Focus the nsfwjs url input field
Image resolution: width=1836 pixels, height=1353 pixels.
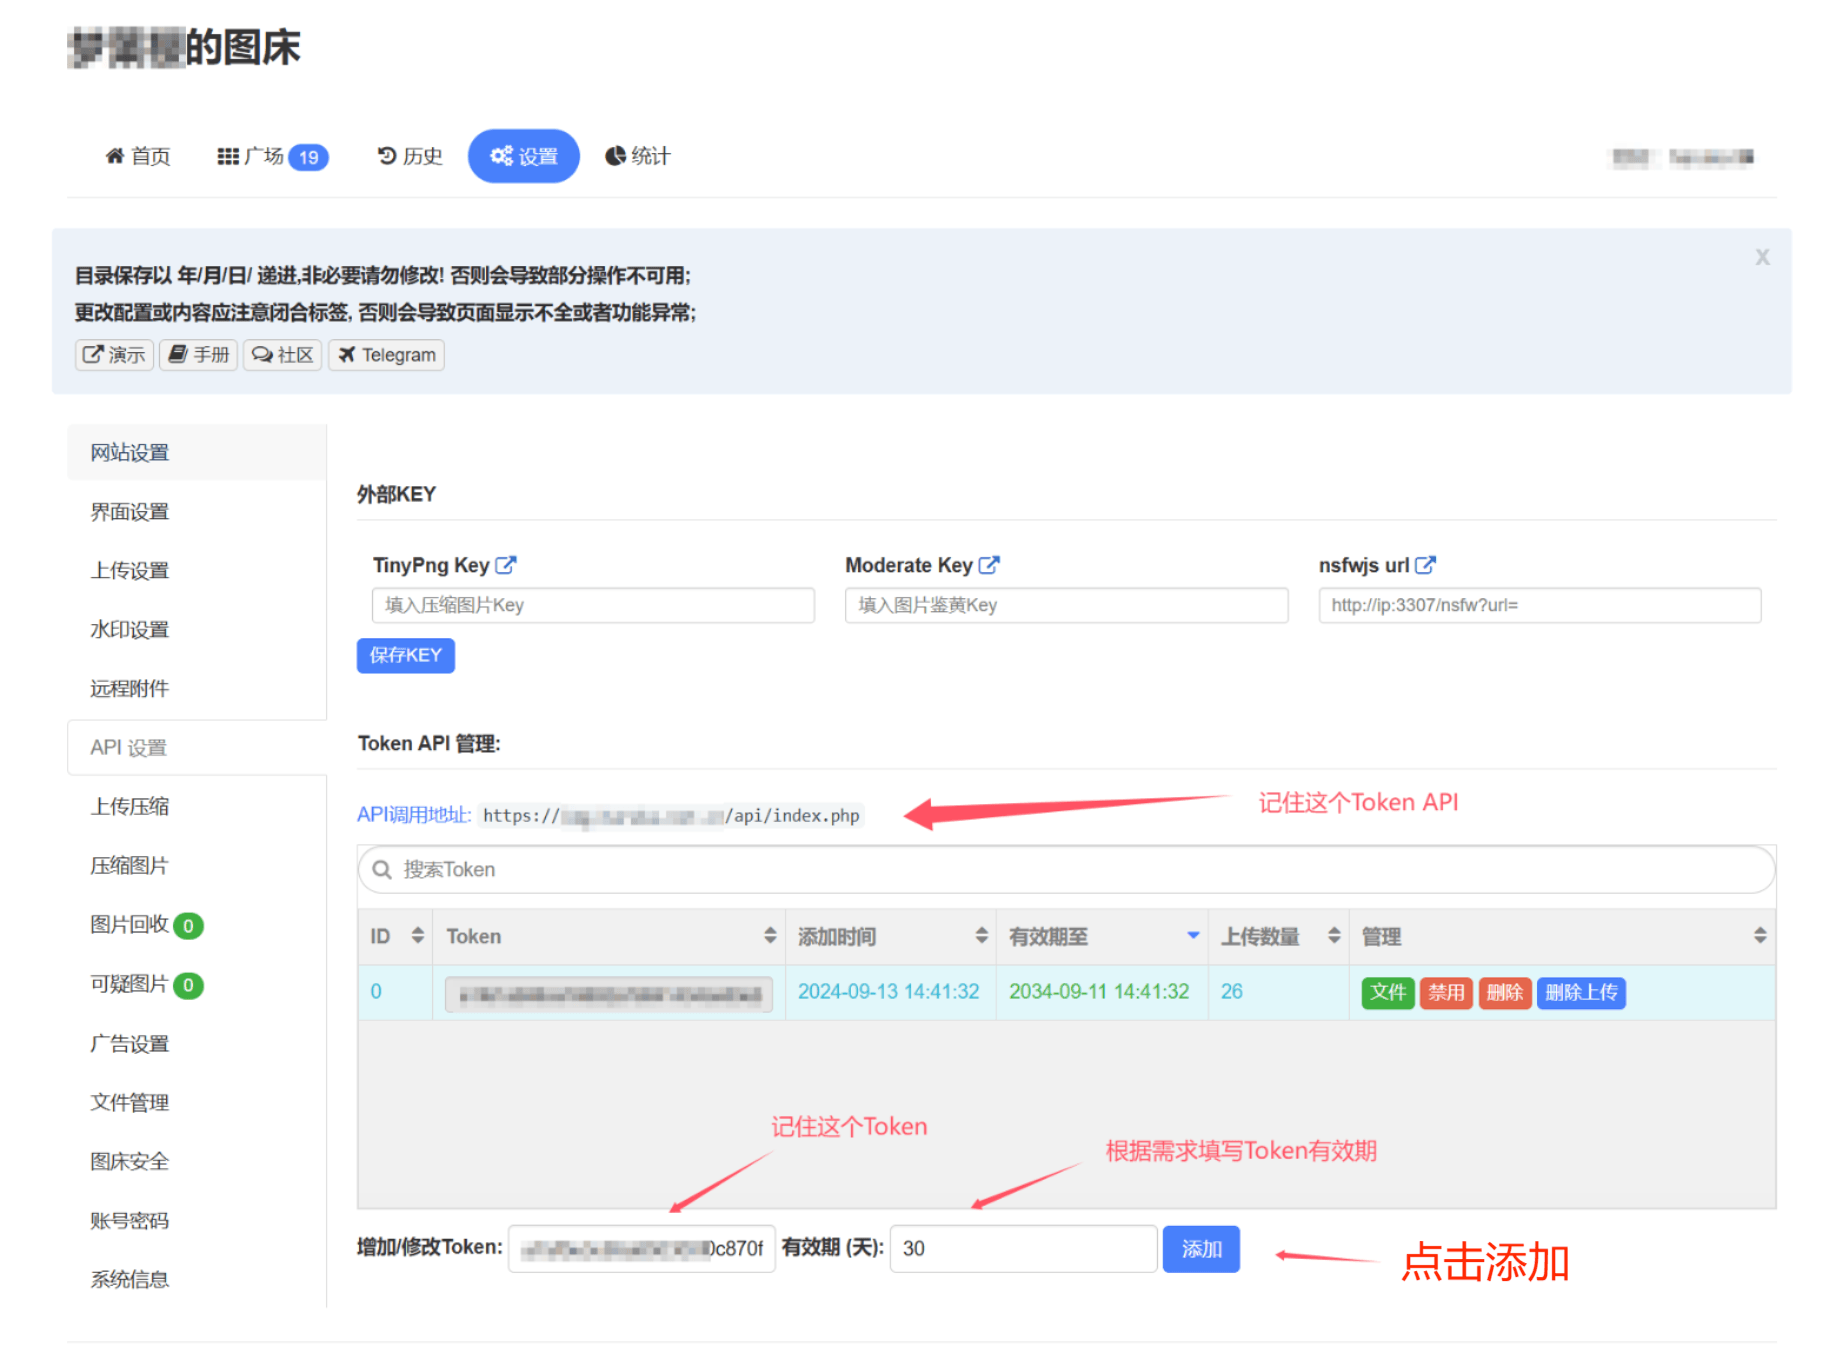tap(1540, 606)
